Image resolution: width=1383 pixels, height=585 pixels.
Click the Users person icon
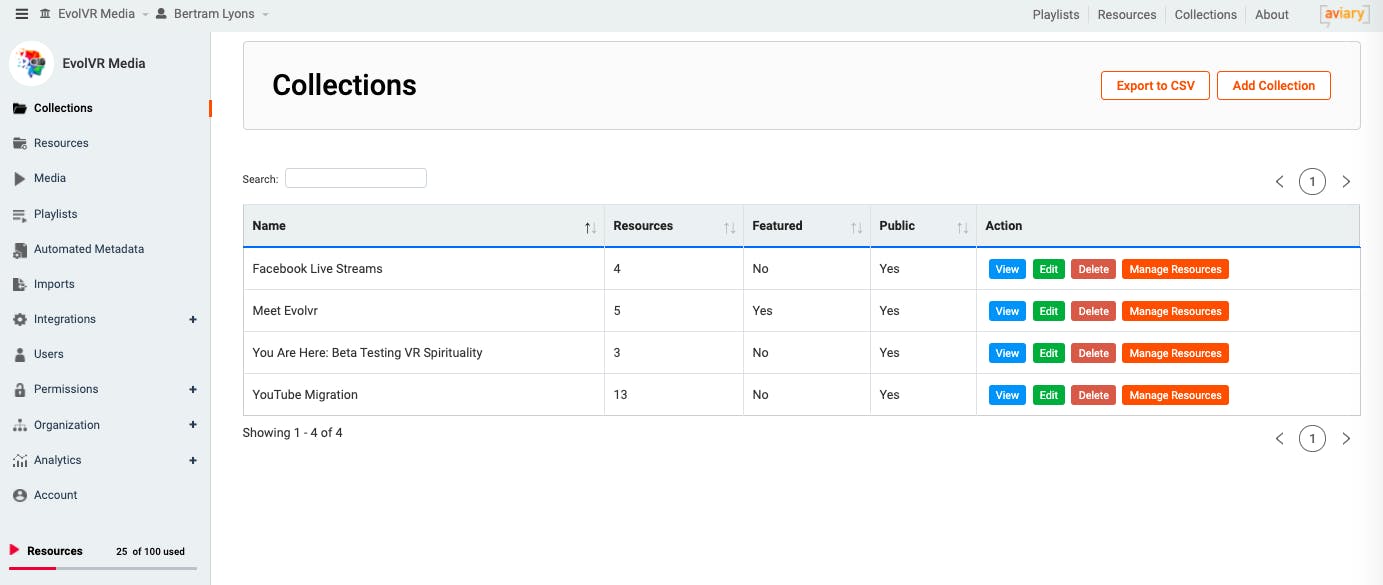coord(19,354)
